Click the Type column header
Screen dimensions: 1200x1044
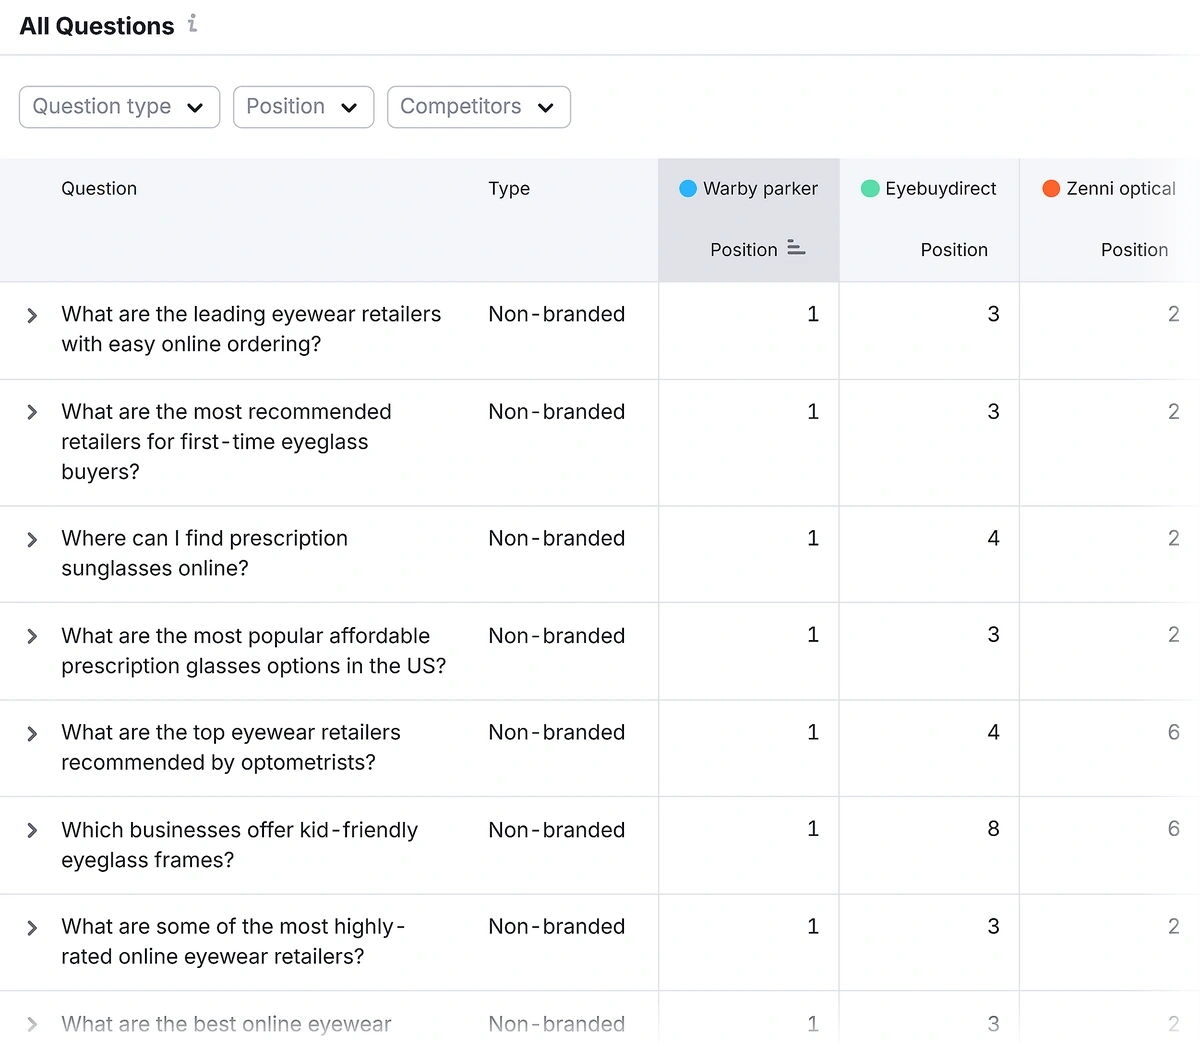tap(509, 188)
